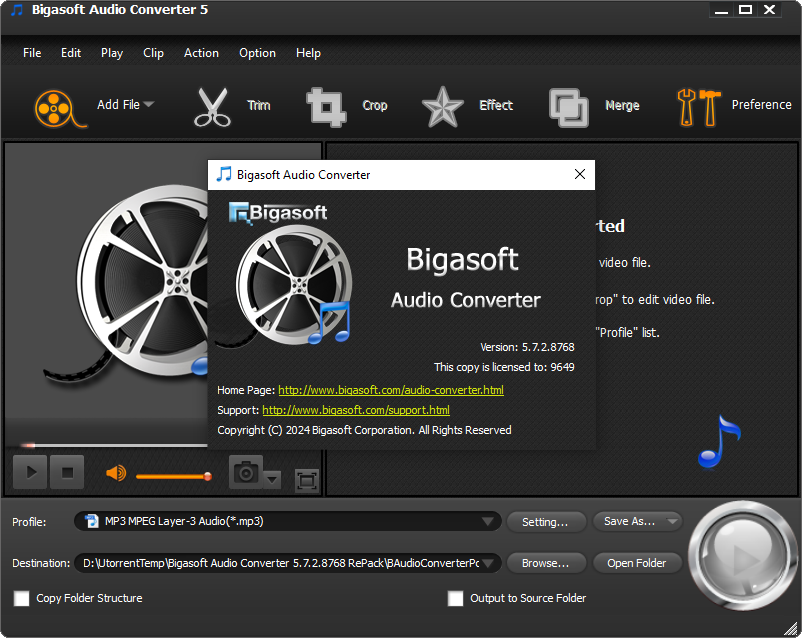This screenshot has height=638, width=802.
Task: Click 'This copy is licensed to: 9649' text
Action: 504,367
